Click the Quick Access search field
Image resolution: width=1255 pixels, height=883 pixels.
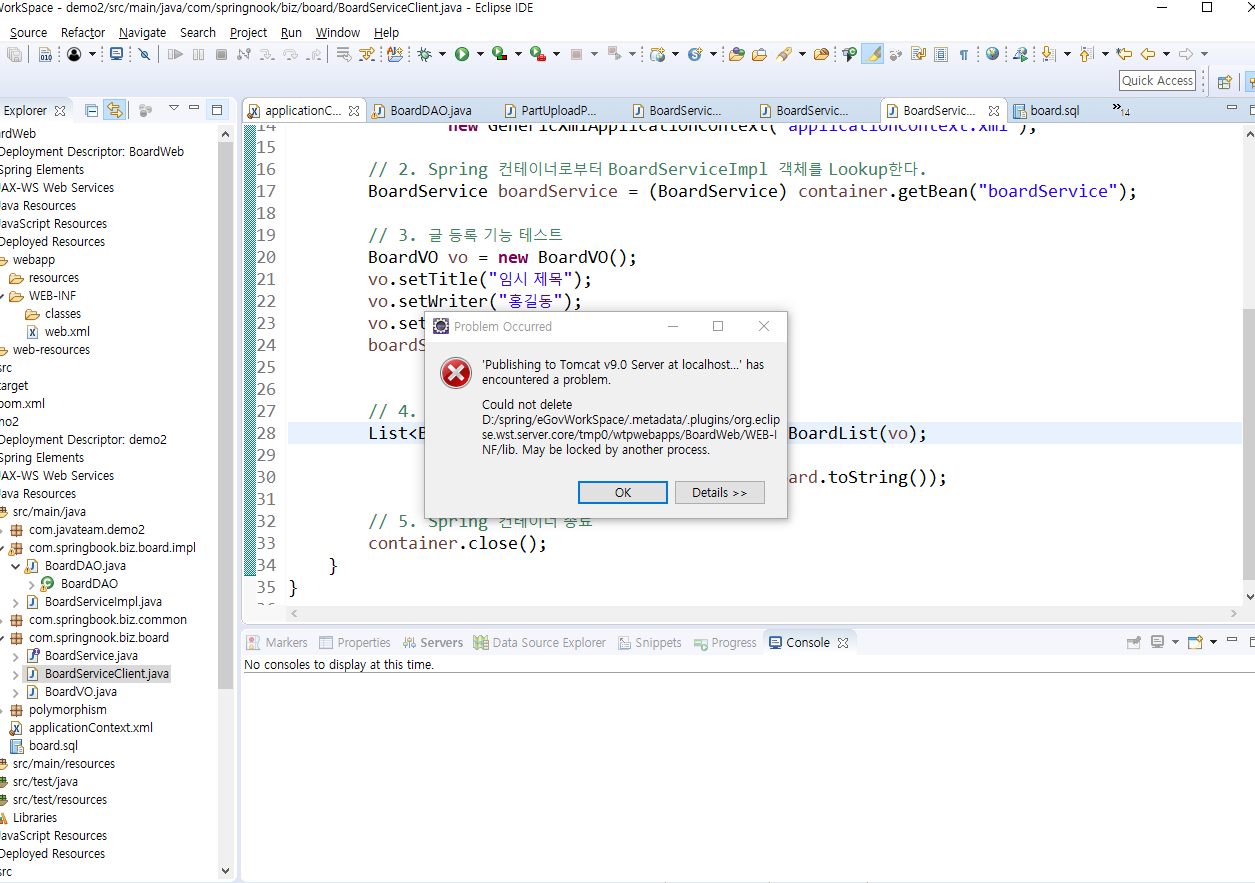point(1157,81)
